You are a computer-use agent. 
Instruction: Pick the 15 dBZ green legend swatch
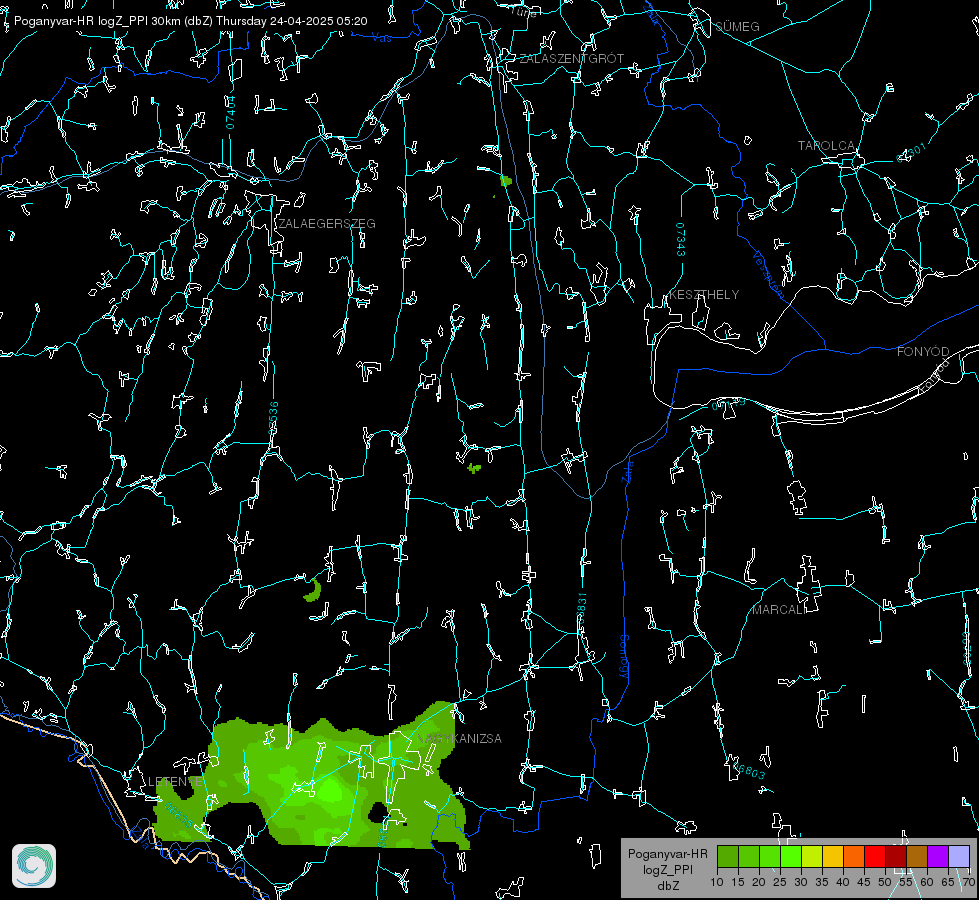[x=749, y=856]
